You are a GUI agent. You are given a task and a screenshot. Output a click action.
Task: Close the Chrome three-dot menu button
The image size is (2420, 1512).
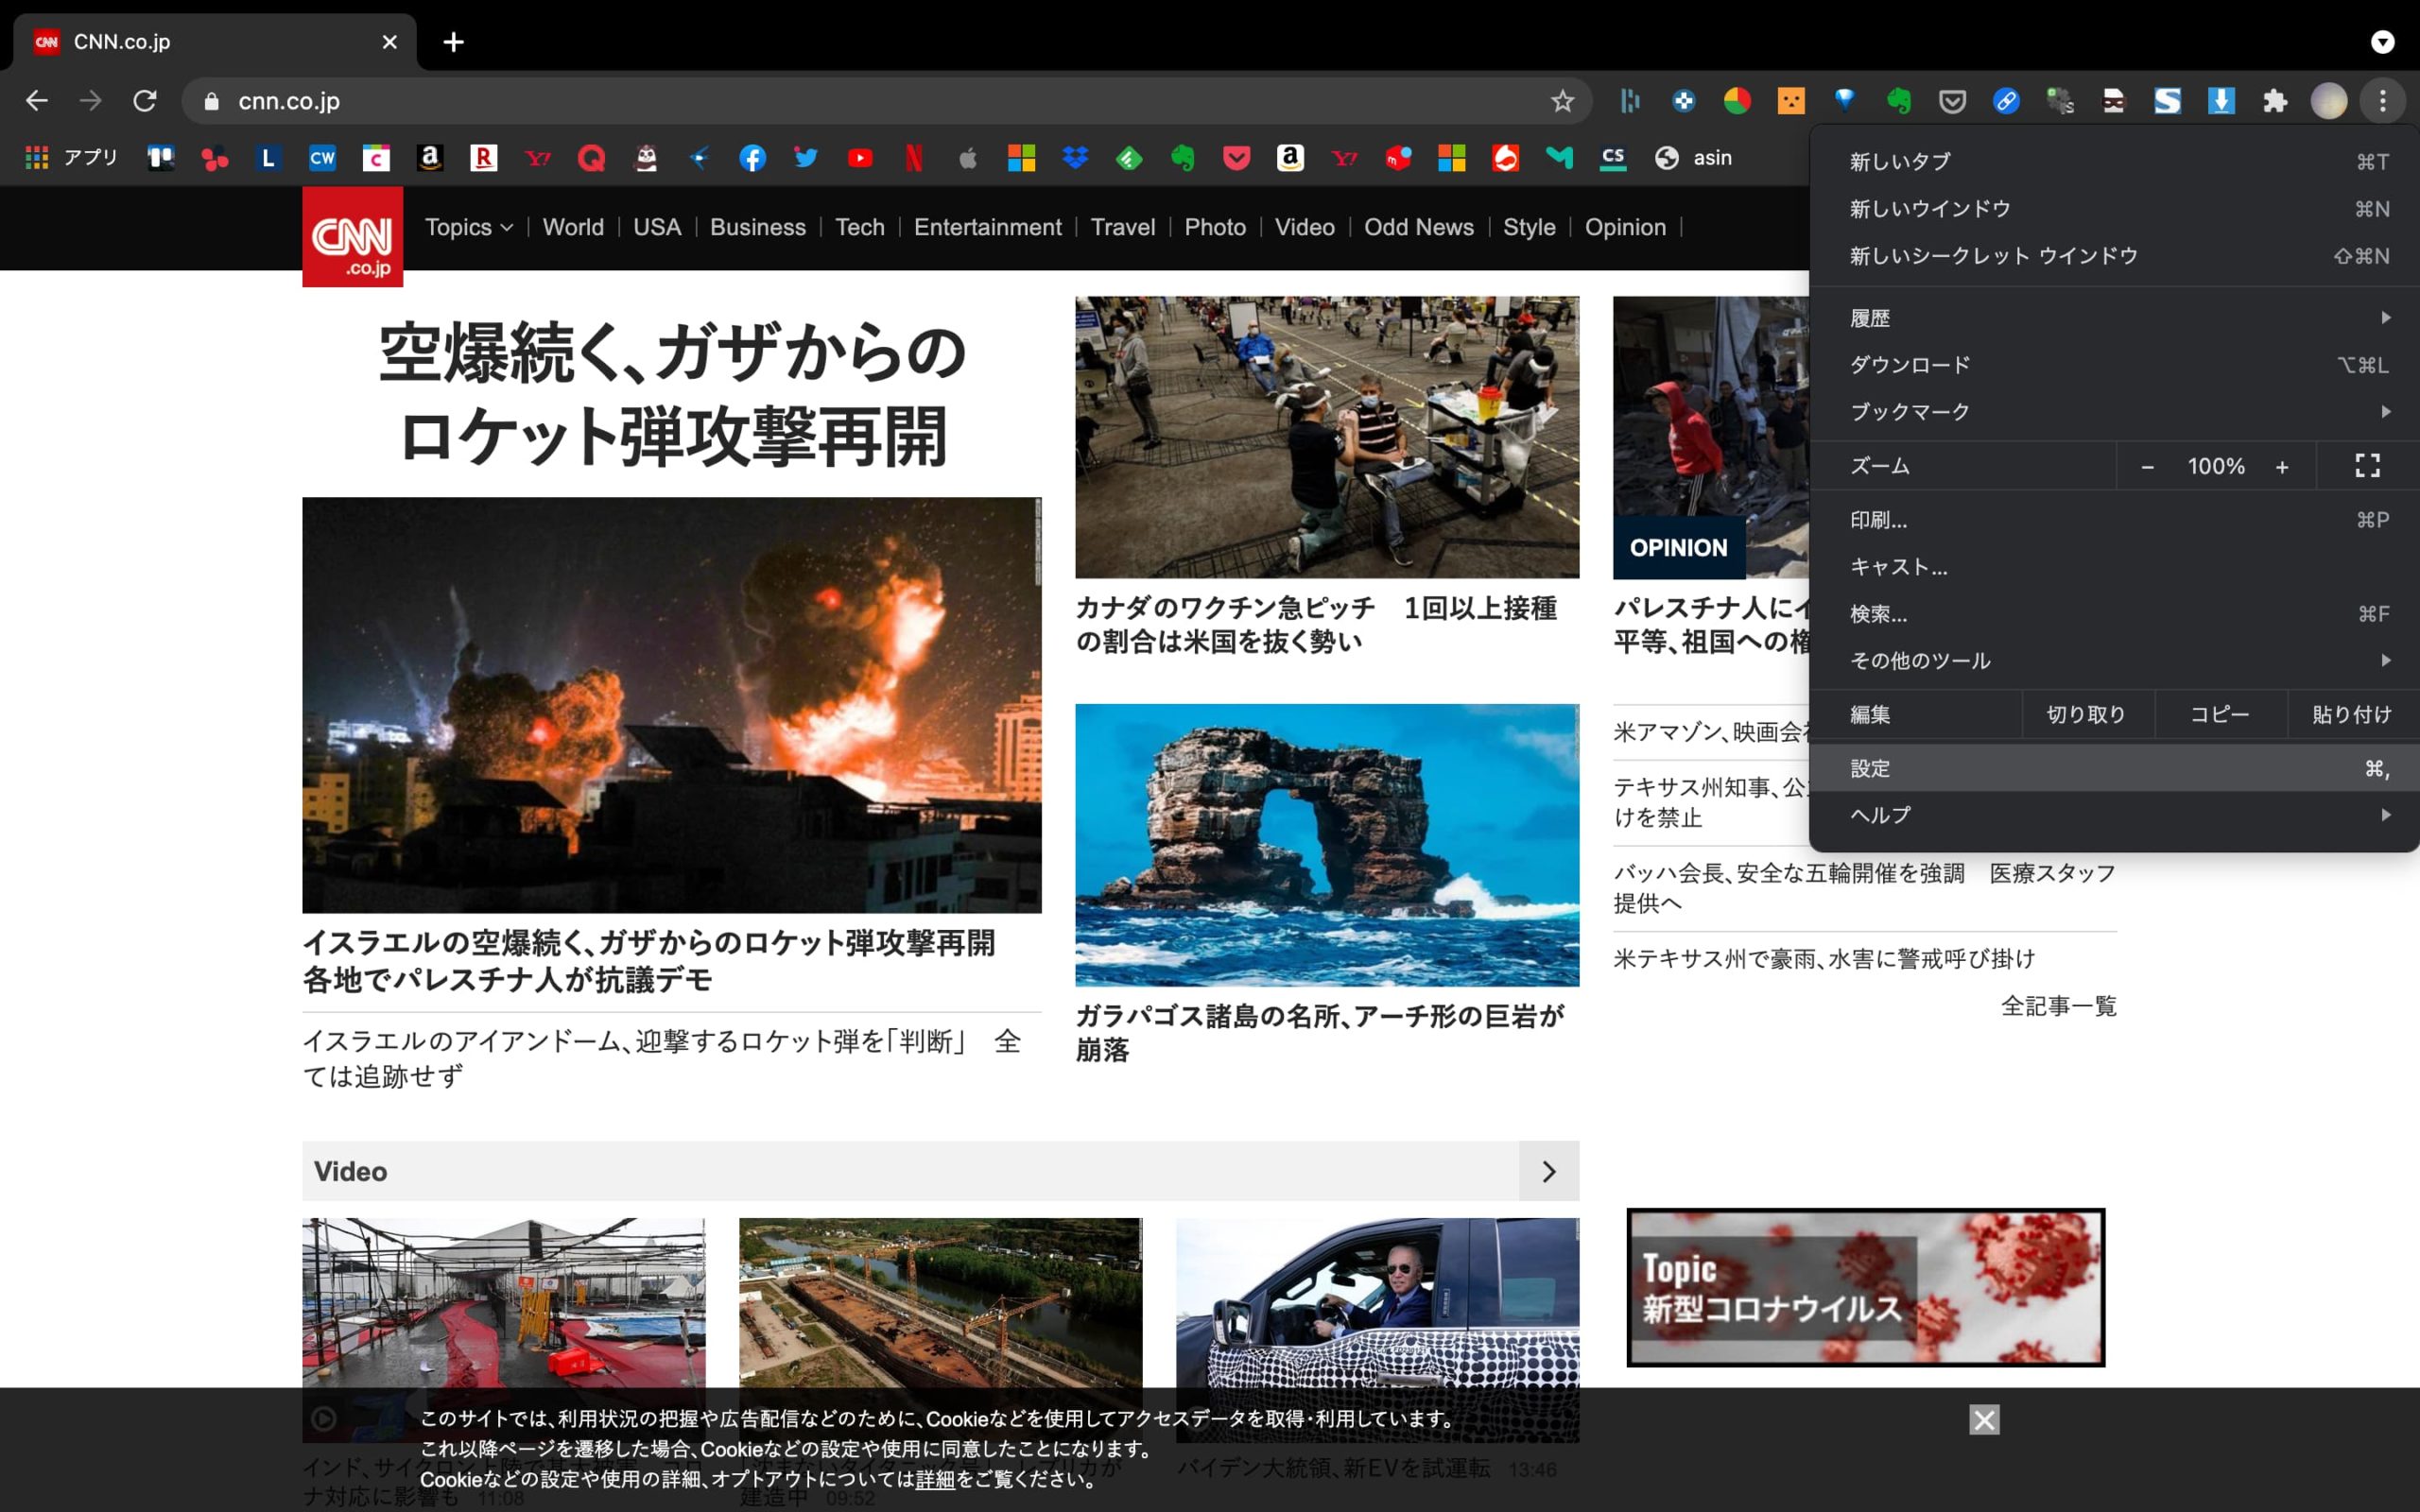click(2383, 101)
